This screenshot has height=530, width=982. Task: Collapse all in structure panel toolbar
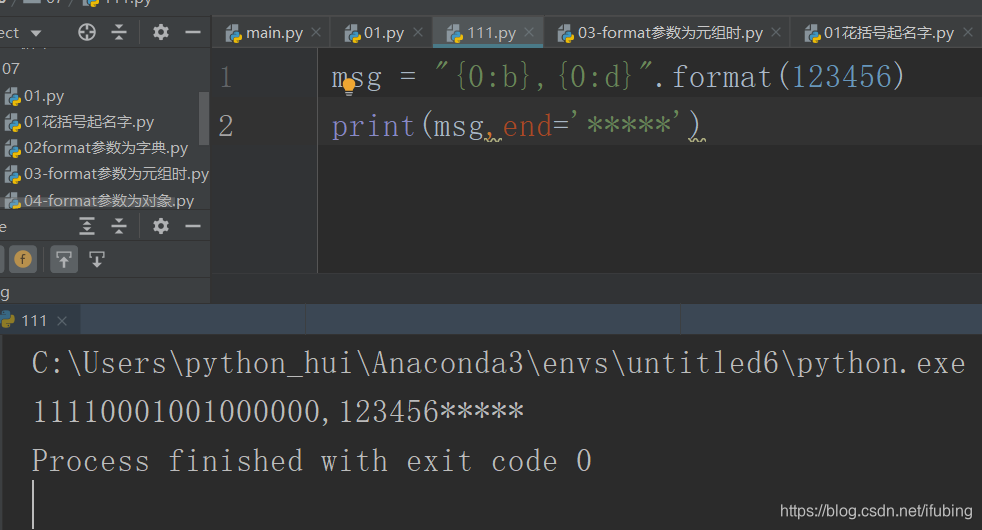point(119,226)
